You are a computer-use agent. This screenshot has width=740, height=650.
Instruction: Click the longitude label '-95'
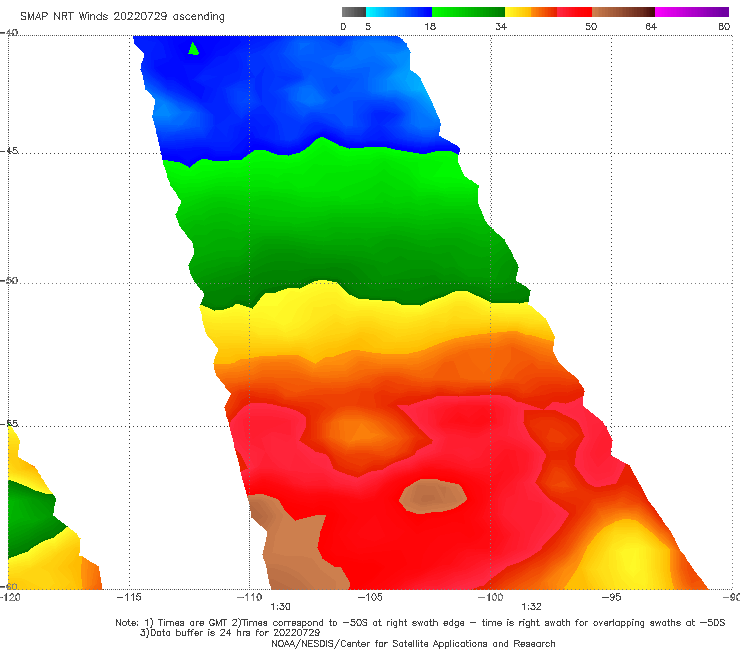(611, 597)
